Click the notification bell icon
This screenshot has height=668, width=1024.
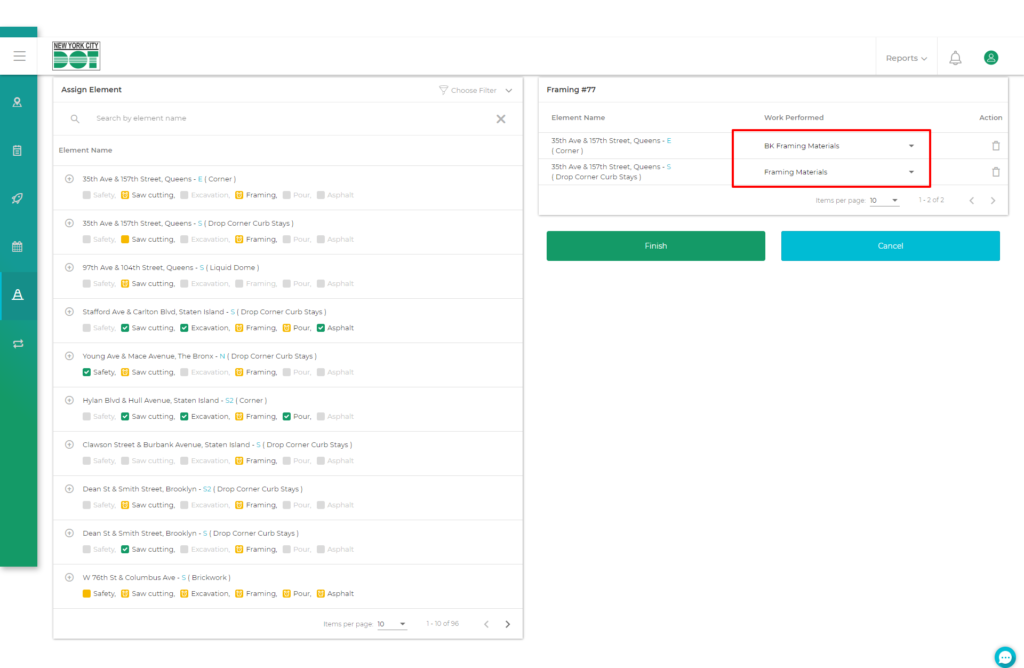coord(955,58)
